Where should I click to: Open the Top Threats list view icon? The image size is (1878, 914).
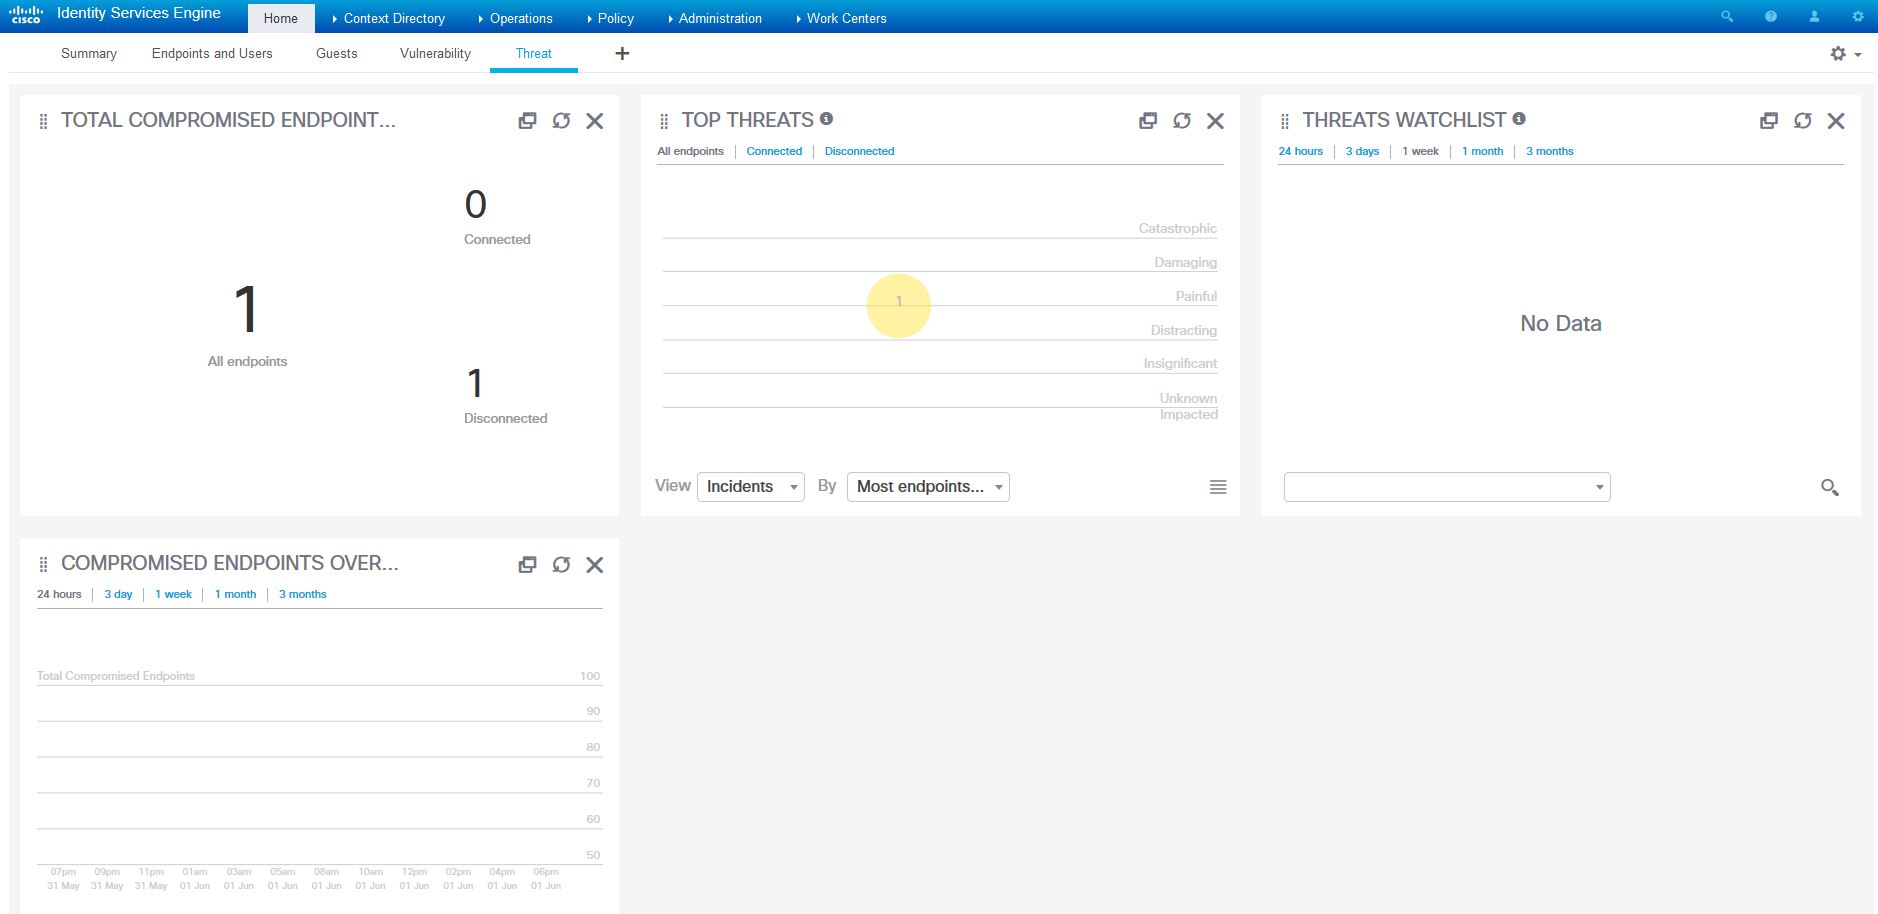point(1218,487)
